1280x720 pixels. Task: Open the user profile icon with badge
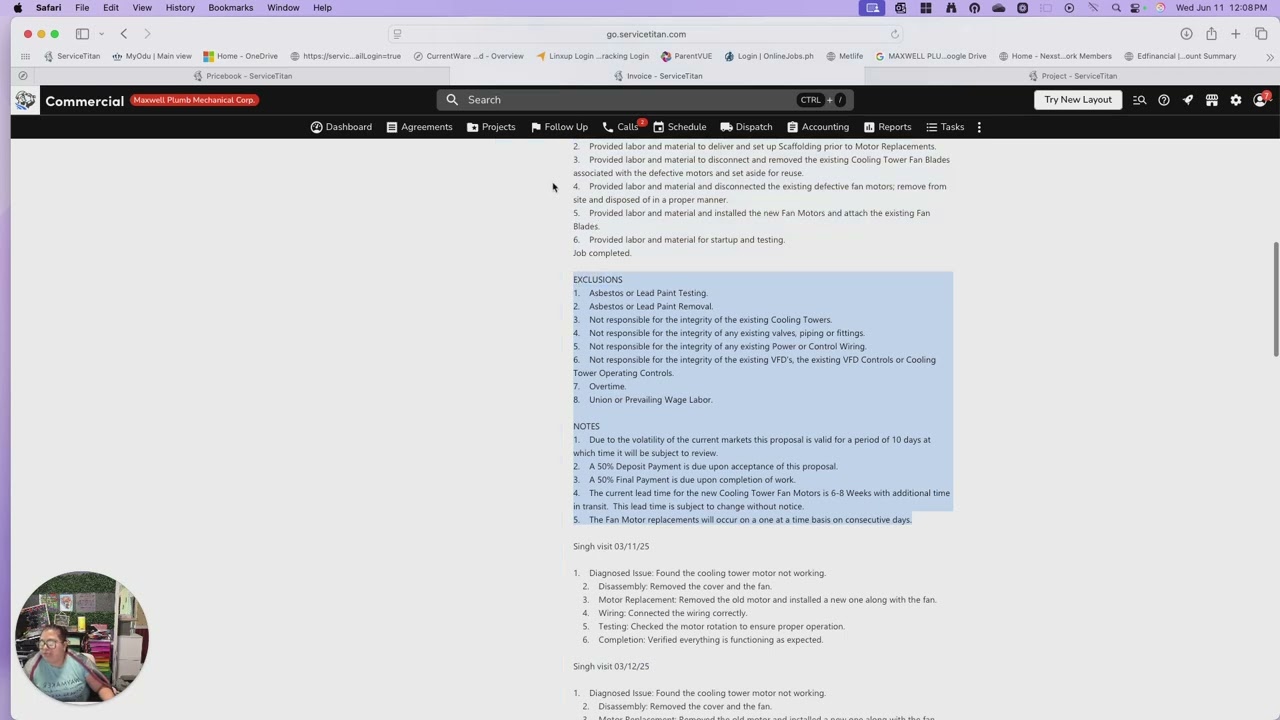coord(1261,99)
